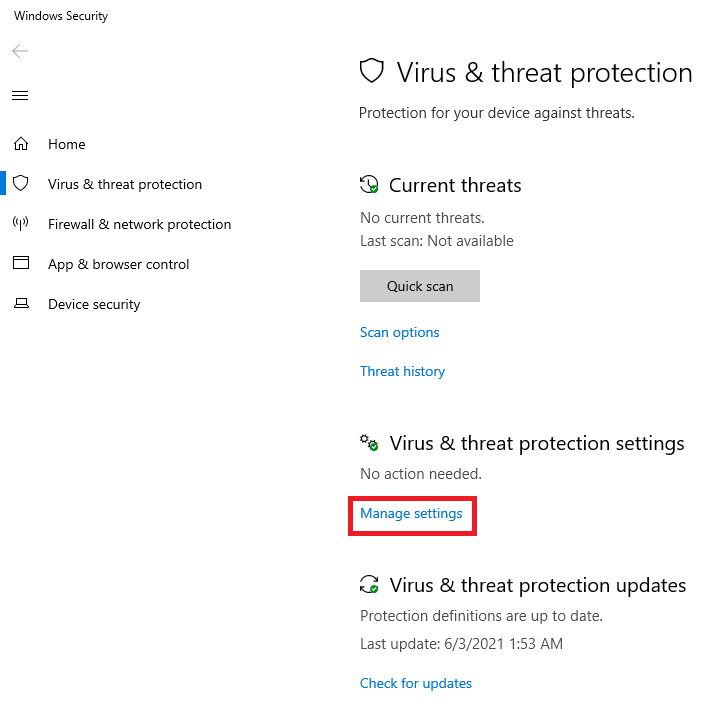Start a Quick scan
This screenshot has height=701, width=723.
[420, 286]
